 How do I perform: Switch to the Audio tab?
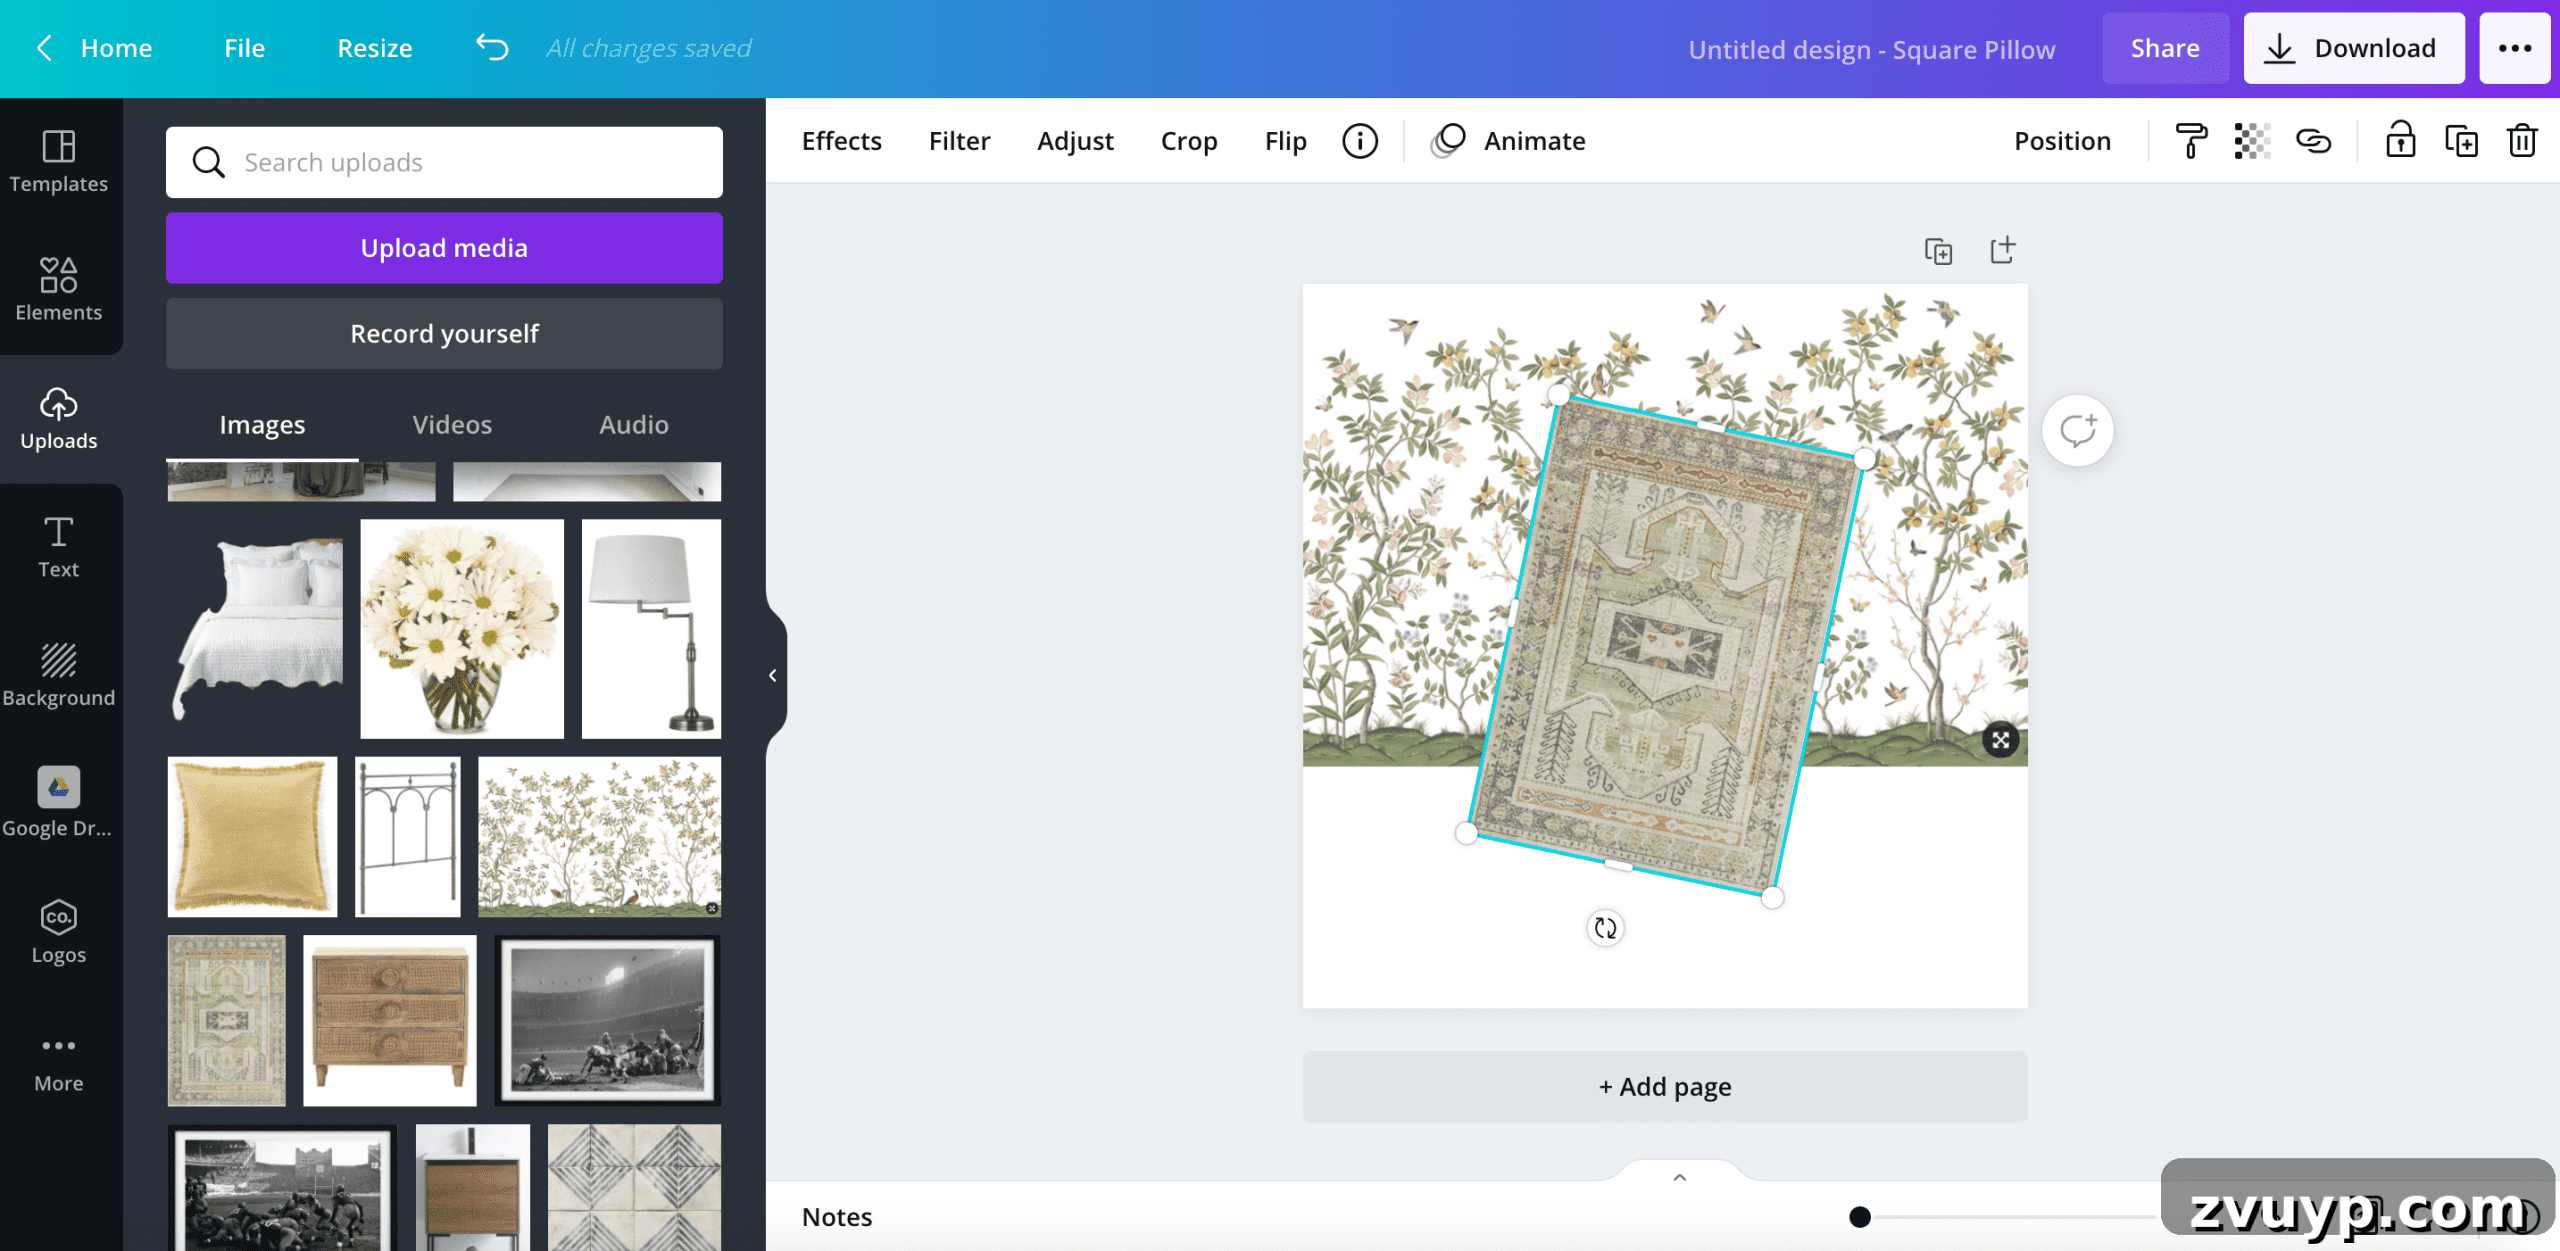(x=633, y=425)
